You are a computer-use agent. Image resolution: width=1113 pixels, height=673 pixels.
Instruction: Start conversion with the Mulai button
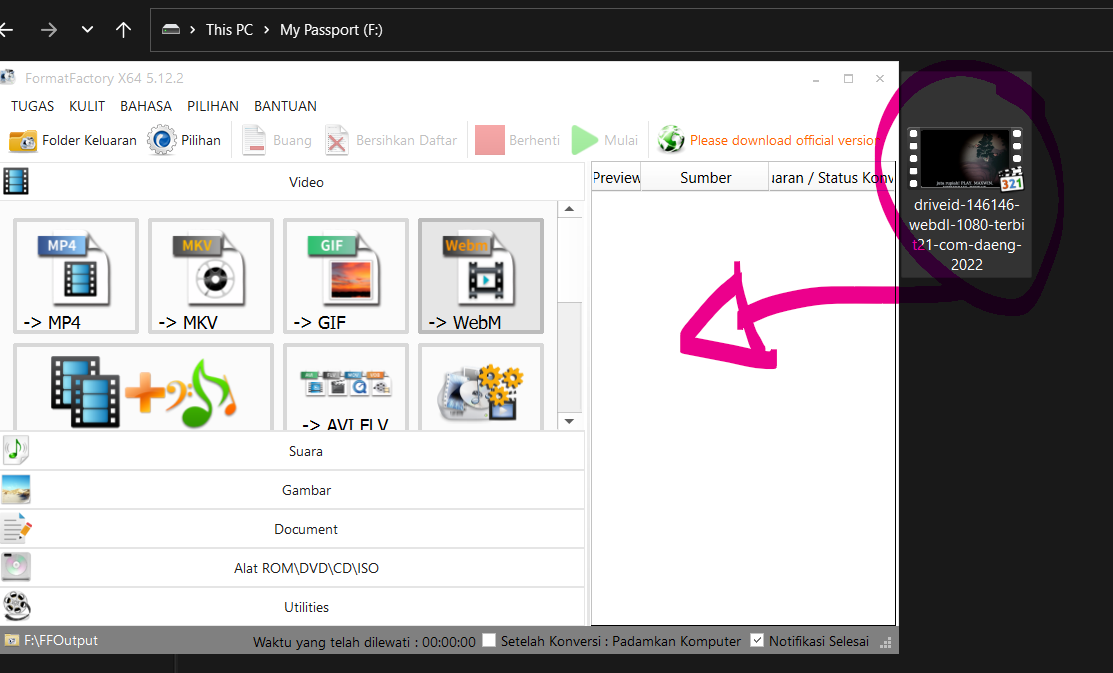pyautogui.click(x=605, y=141)
